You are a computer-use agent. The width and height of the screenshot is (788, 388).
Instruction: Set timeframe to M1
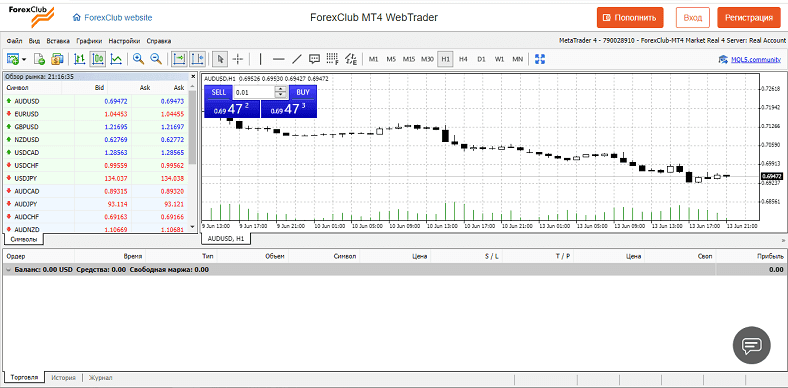pyautogui.click(x=373, y=59)
